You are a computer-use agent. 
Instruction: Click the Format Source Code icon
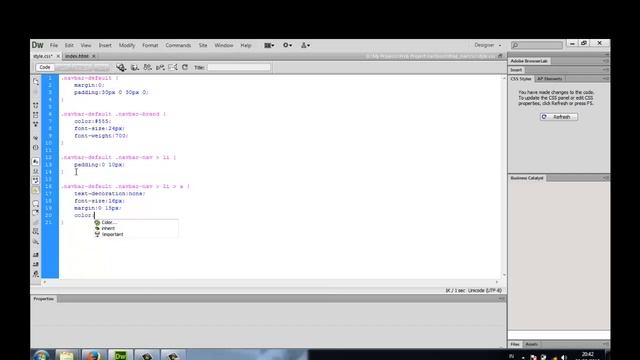click(x=36, y=274)
